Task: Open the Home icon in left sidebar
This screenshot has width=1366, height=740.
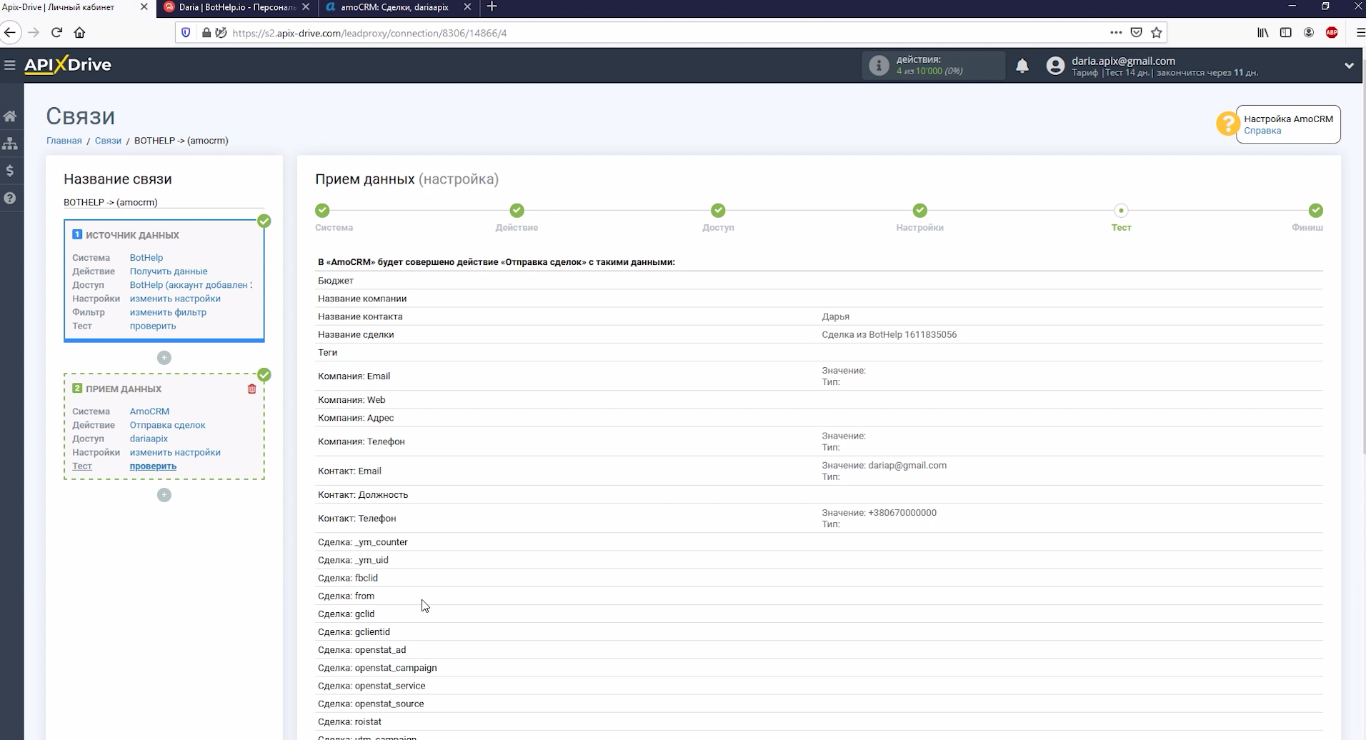Action: click(10, 116)
